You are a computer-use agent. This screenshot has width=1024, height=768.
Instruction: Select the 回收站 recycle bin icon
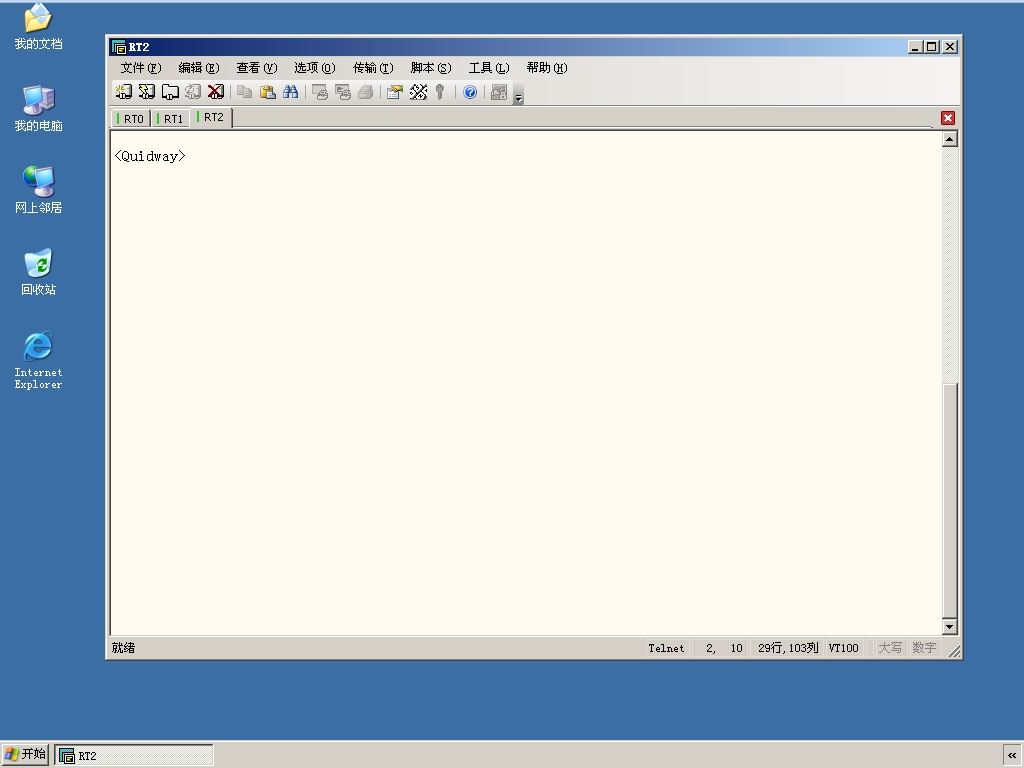(x=39, y=272)
